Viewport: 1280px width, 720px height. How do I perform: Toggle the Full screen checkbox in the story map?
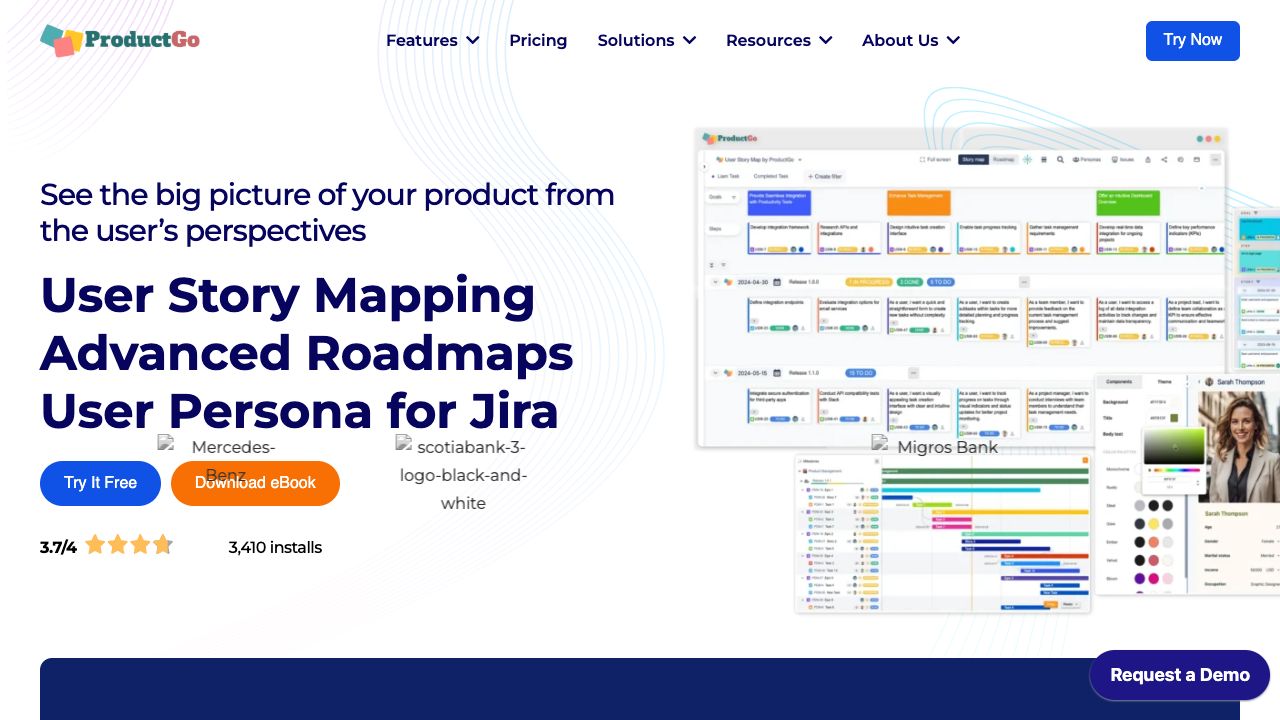[922, 159]
